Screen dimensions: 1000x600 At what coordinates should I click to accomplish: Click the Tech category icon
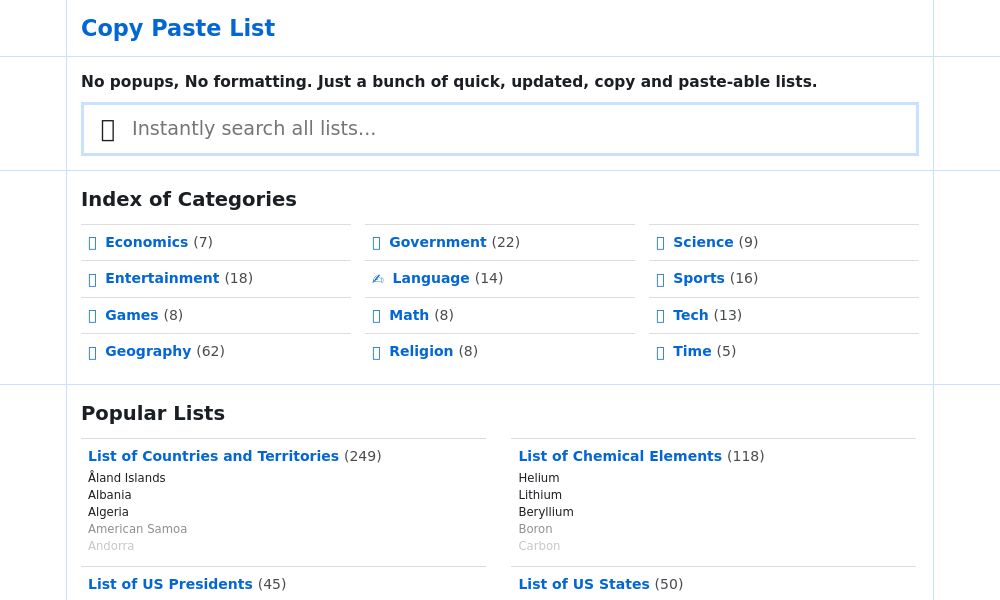(x=661, y=315)
